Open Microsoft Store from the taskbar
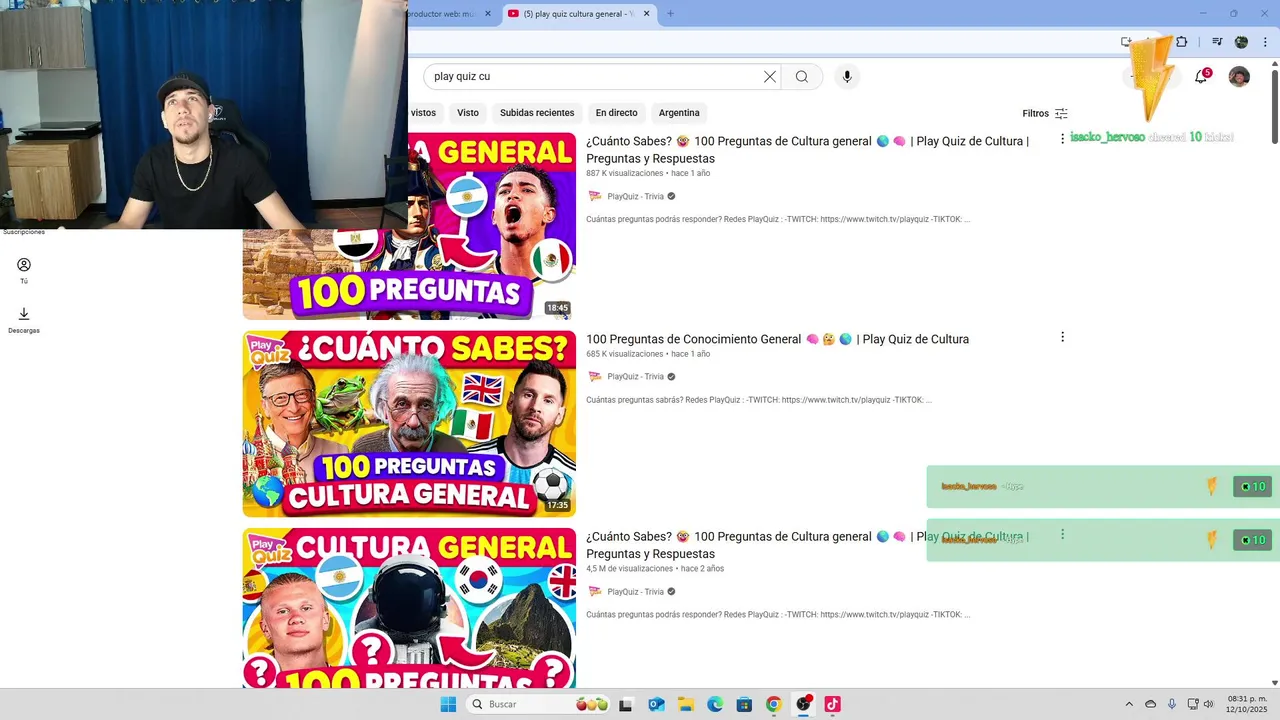Screen dimensions: 1280x720 pyautogui.click(x=744, y=704)
